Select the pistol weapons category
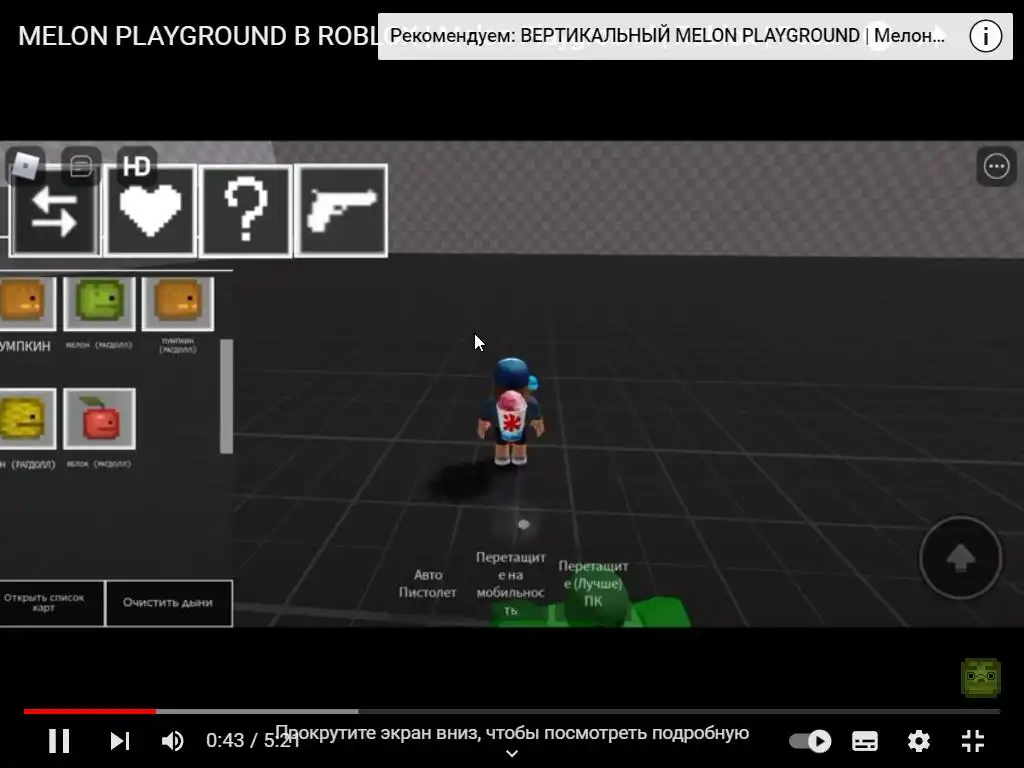1024x768 pixels. pos(342,211)
